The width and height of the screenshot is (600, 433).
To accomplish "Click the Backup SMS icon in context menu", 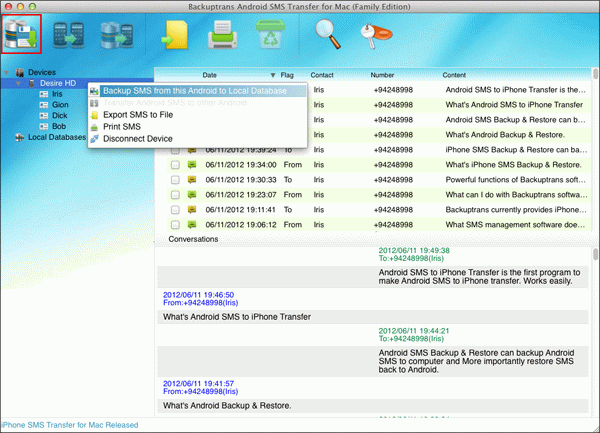I will 94,91.
